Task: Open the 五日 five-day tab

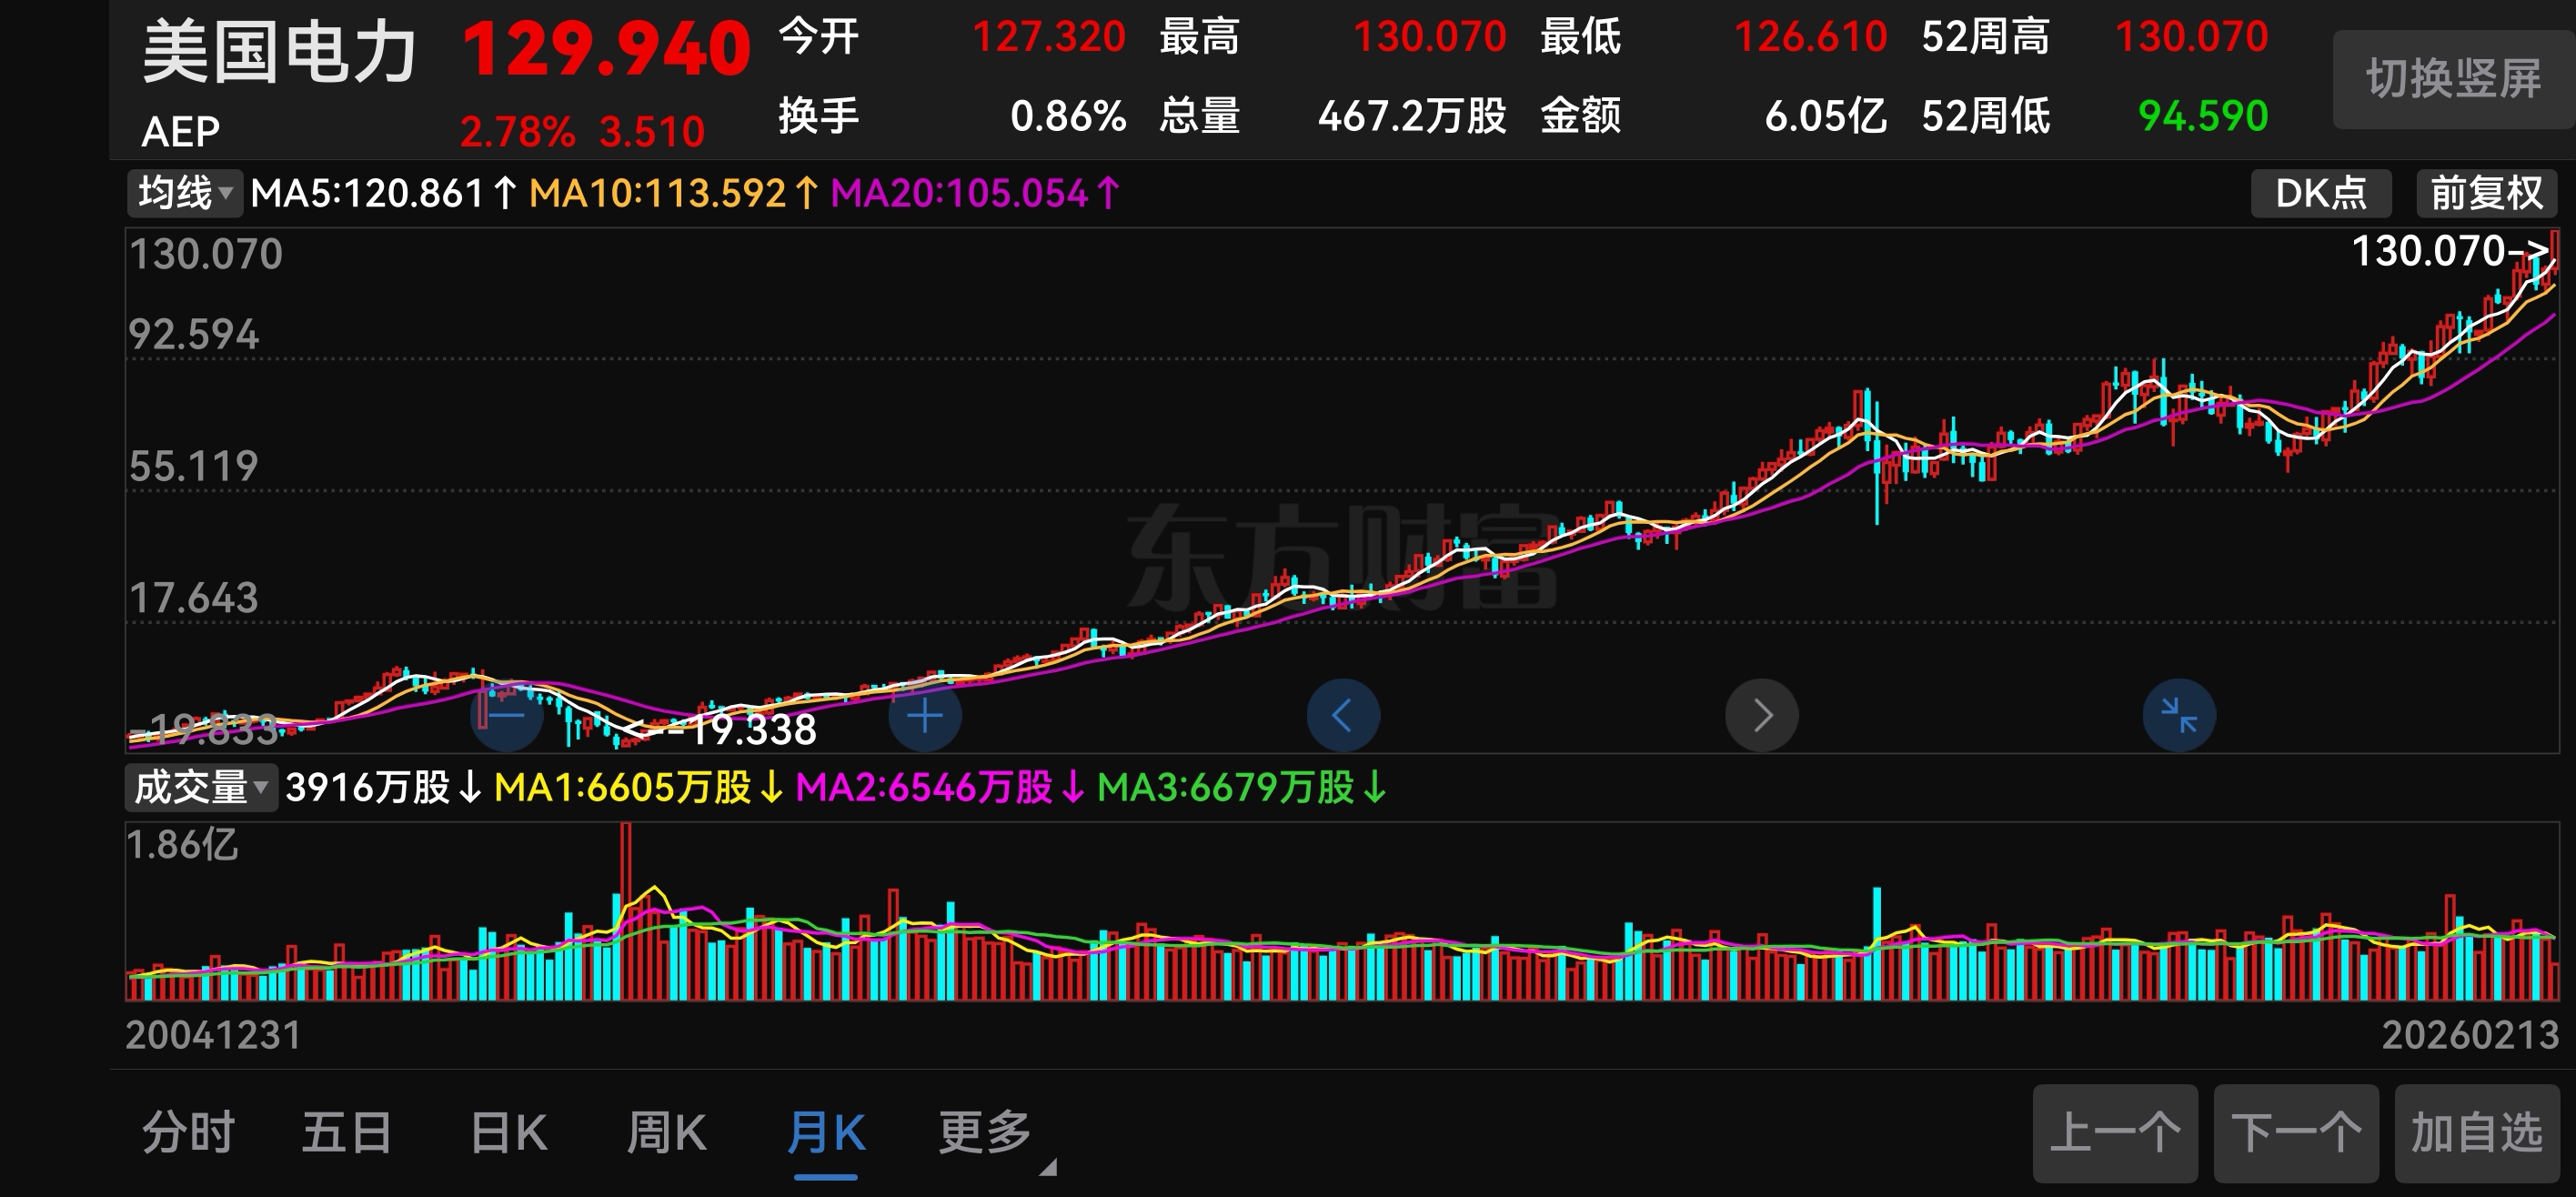Action: click(x=346, y=1133)
